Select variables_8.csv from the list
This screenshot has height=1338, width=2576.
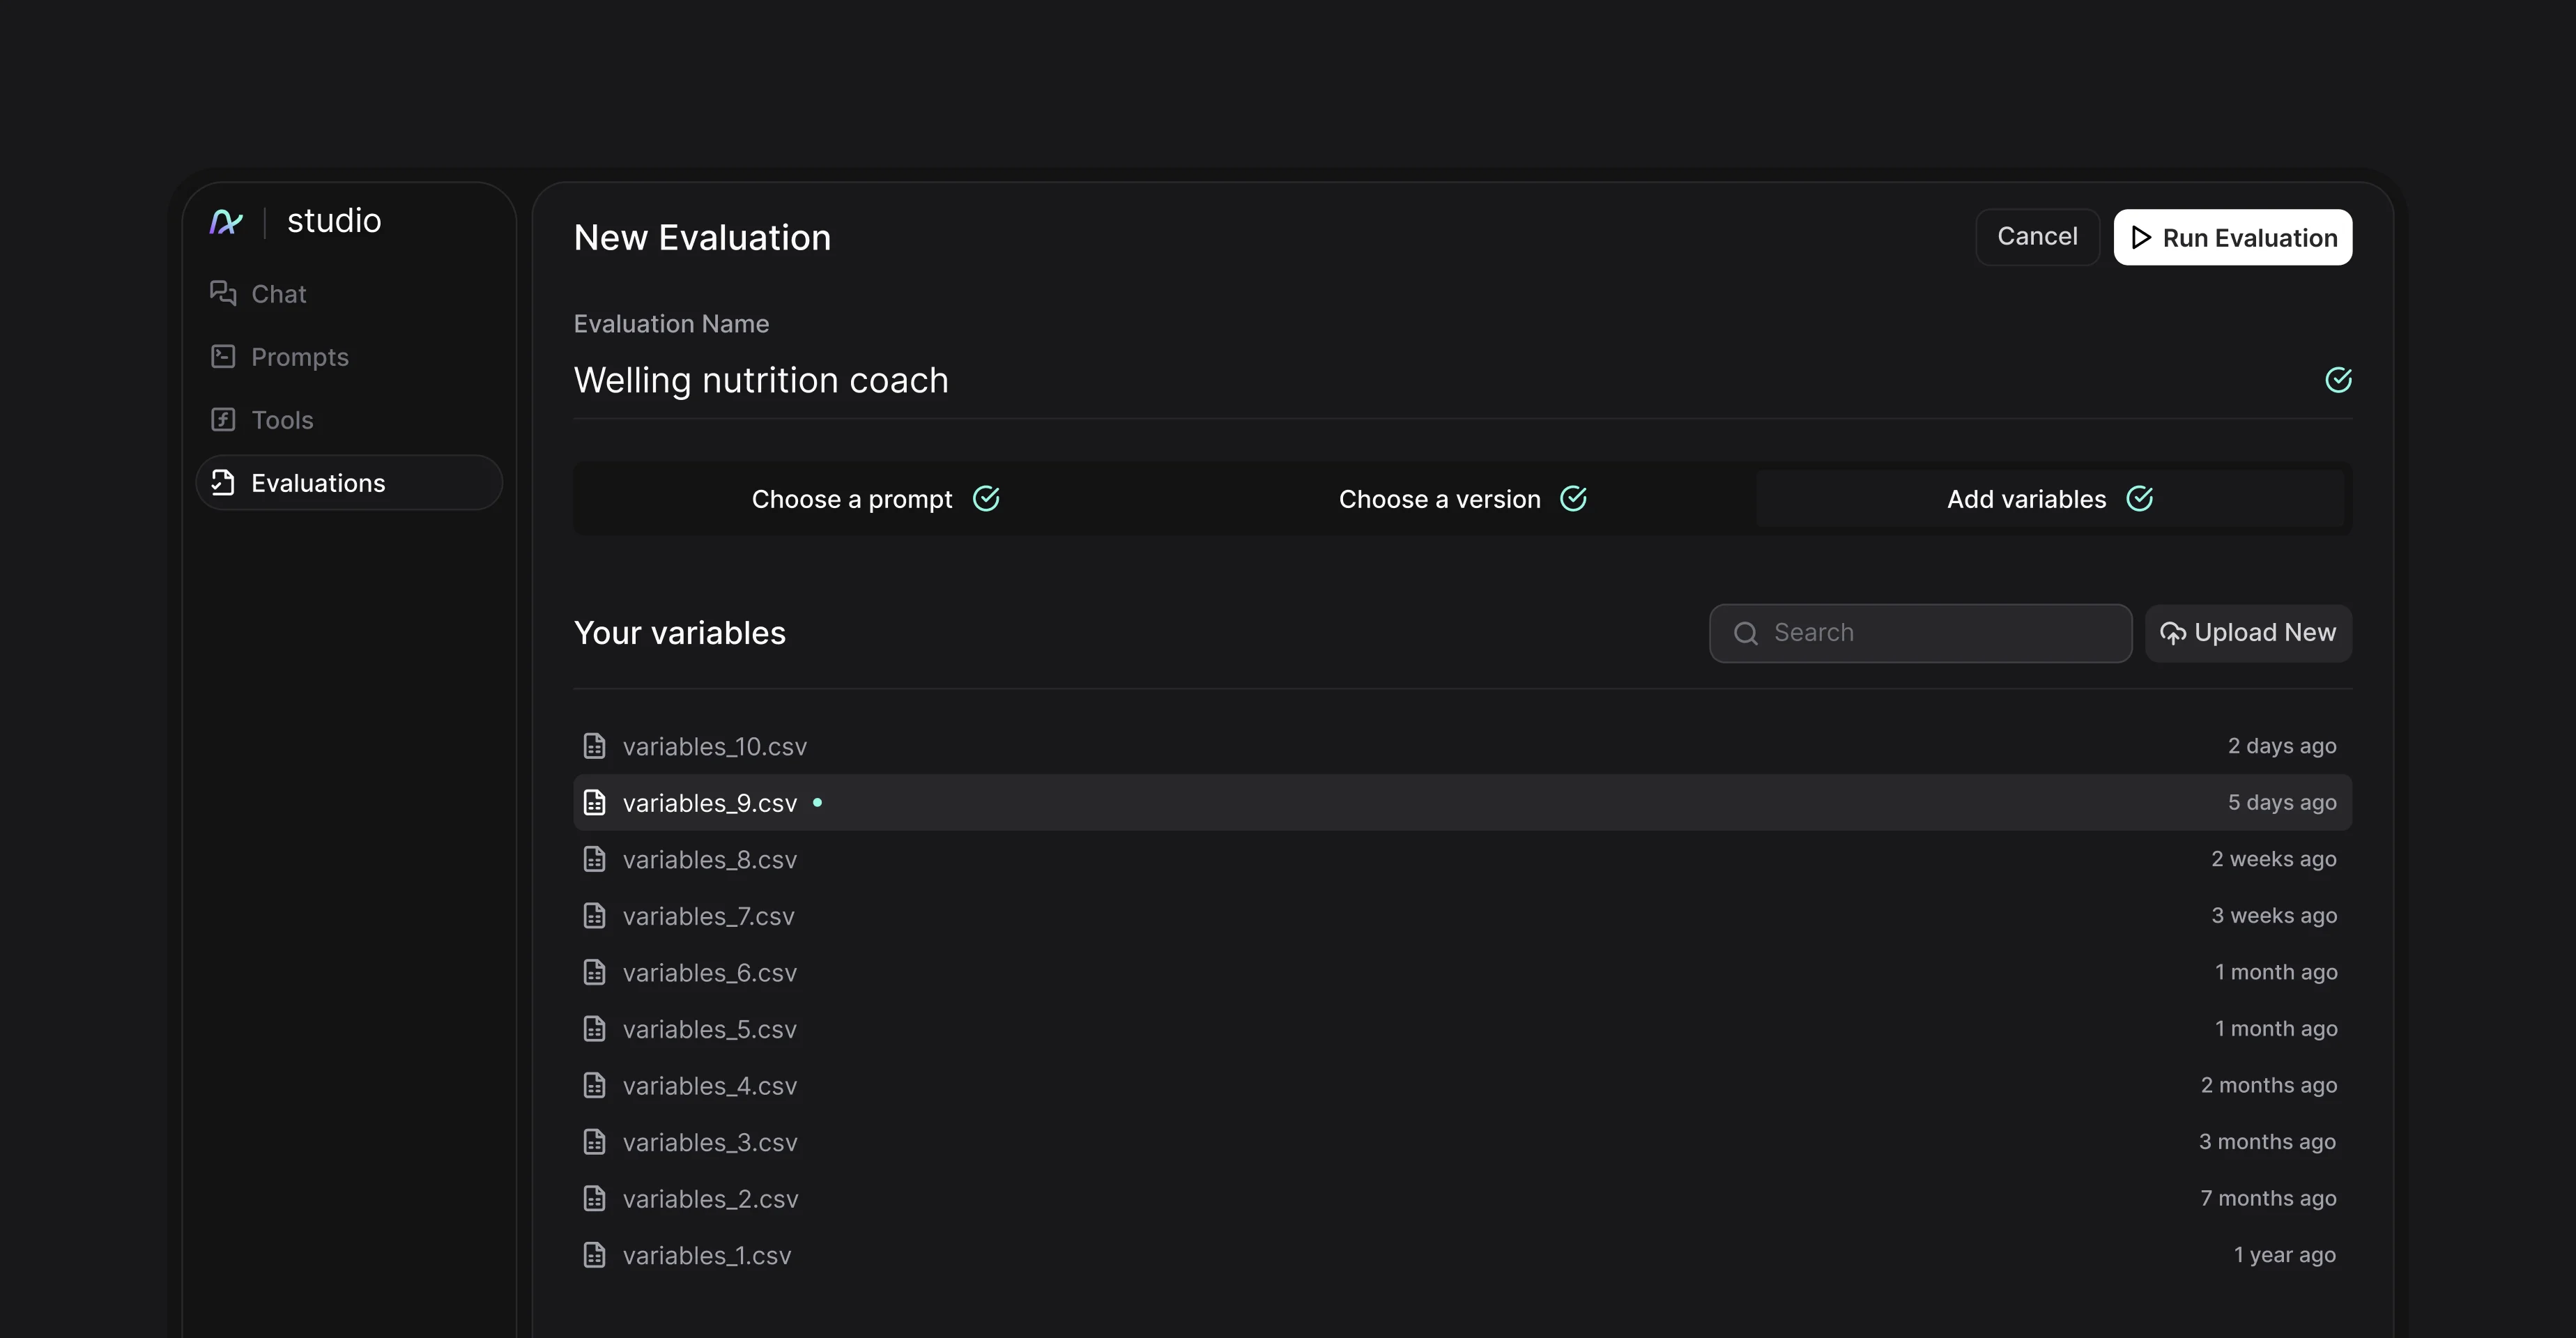pos(710,860)
